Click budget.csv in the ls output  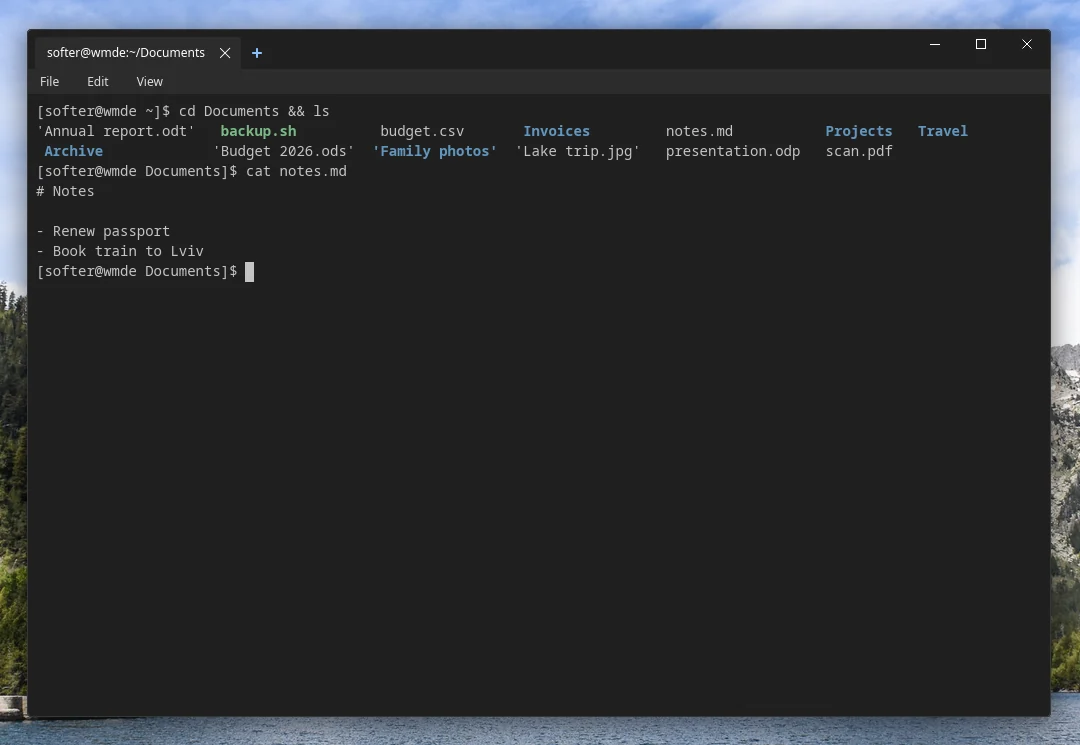coord(422,131)
